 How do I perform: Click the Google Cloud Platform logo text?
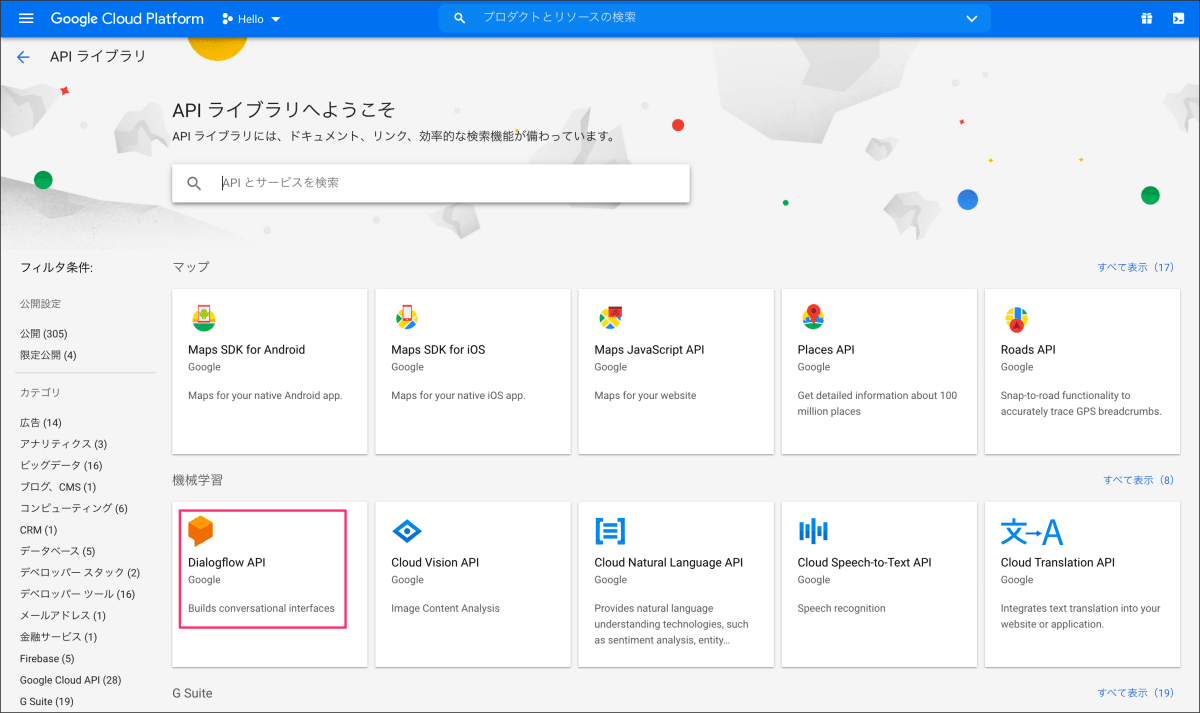coord(127,19)
